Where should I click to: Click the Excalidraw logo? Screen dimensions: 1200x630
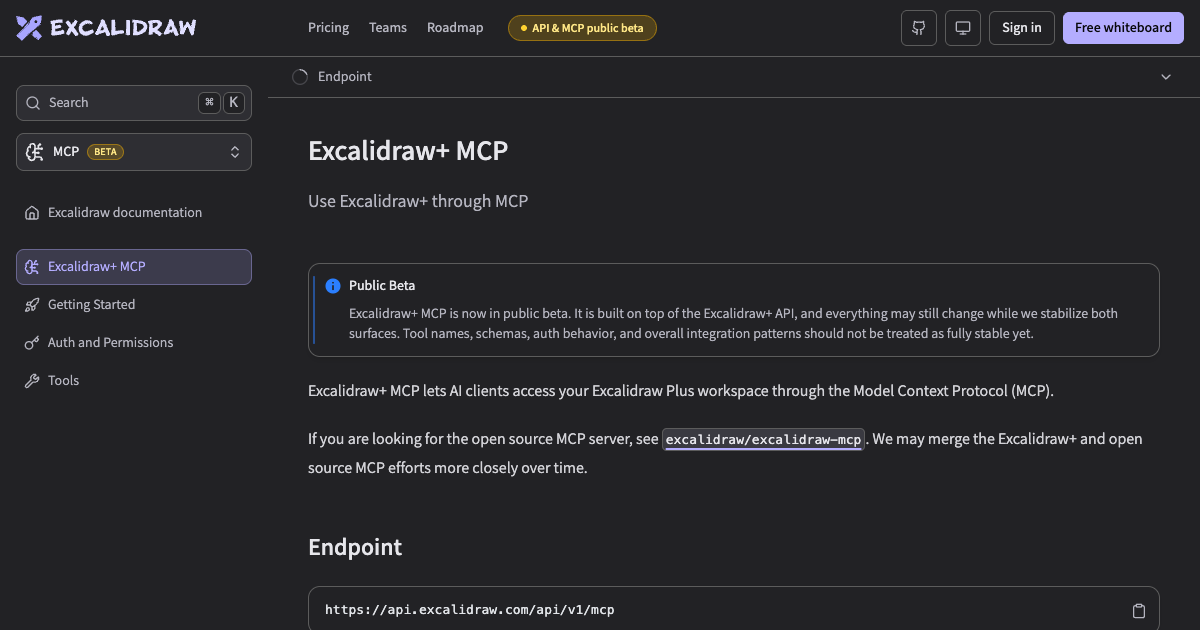click(x=106, y=28)
